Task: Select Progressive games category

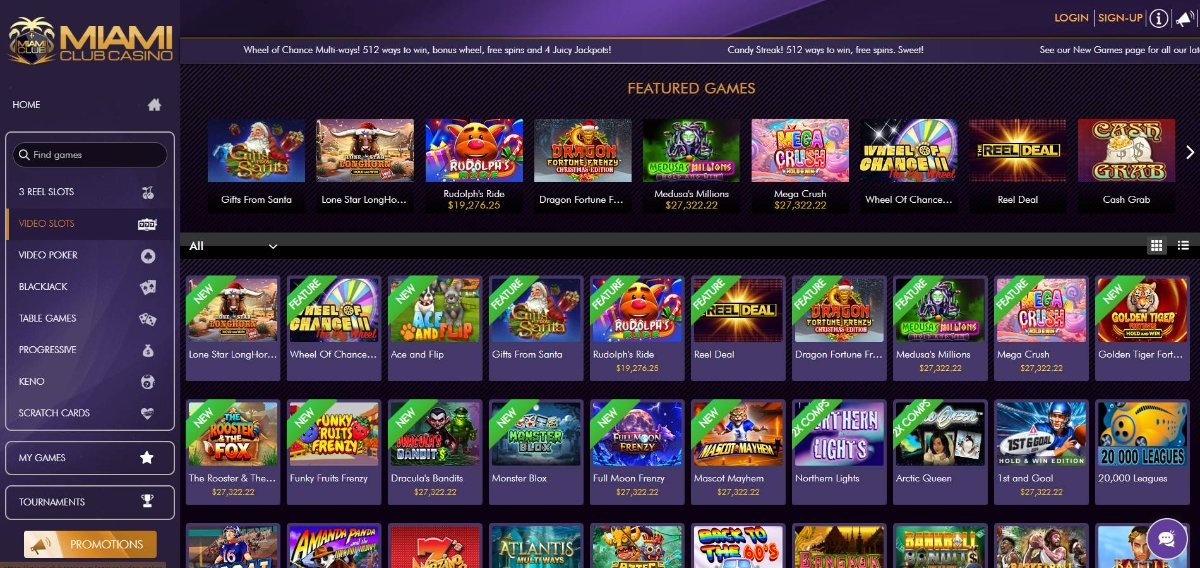Action: pyautogui.click(x=89, y=349)
